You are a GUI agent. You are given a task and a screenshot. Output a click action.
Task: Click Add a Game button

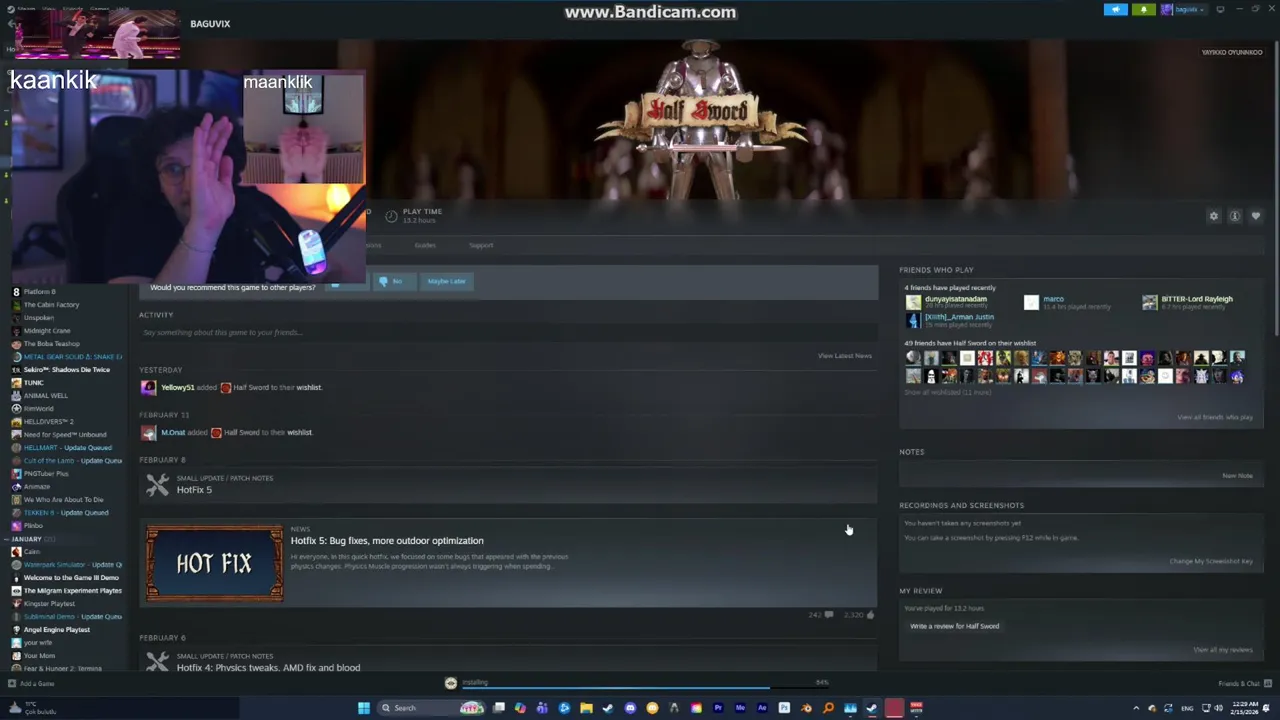(31, 684)
